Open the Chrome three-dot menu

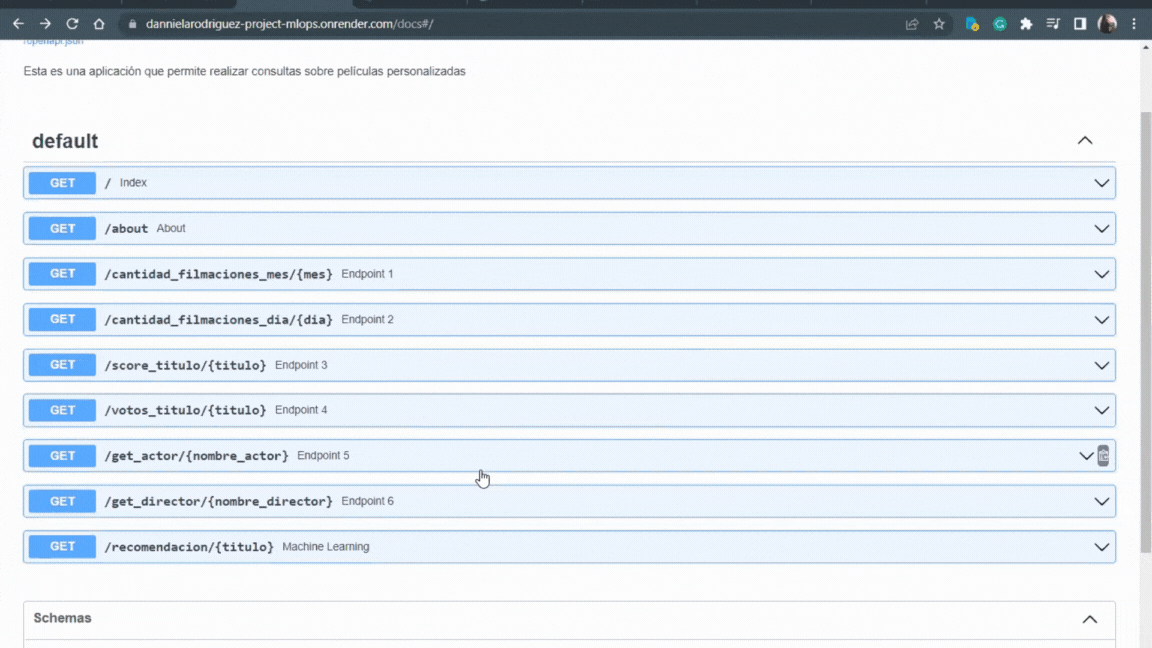point(1134,24)
